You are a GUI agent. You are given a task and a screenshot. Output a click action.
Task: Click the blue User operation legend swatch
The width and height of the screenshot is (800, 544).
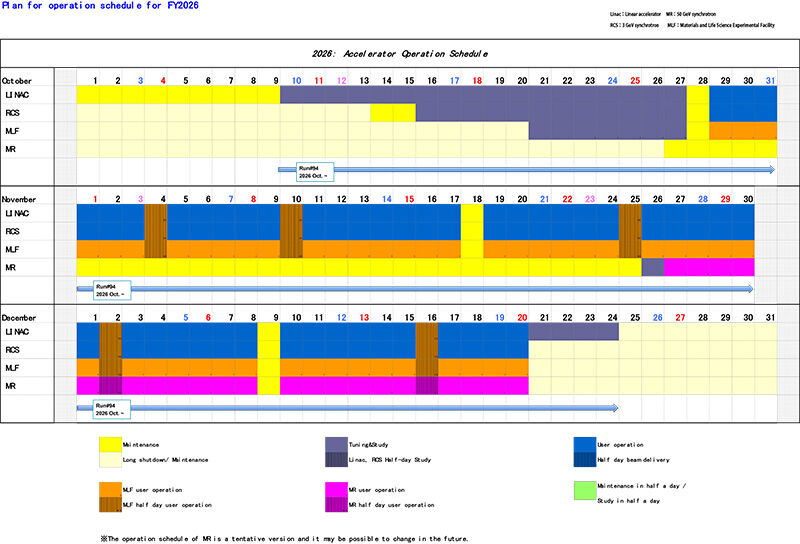click(x=585, y=444)
